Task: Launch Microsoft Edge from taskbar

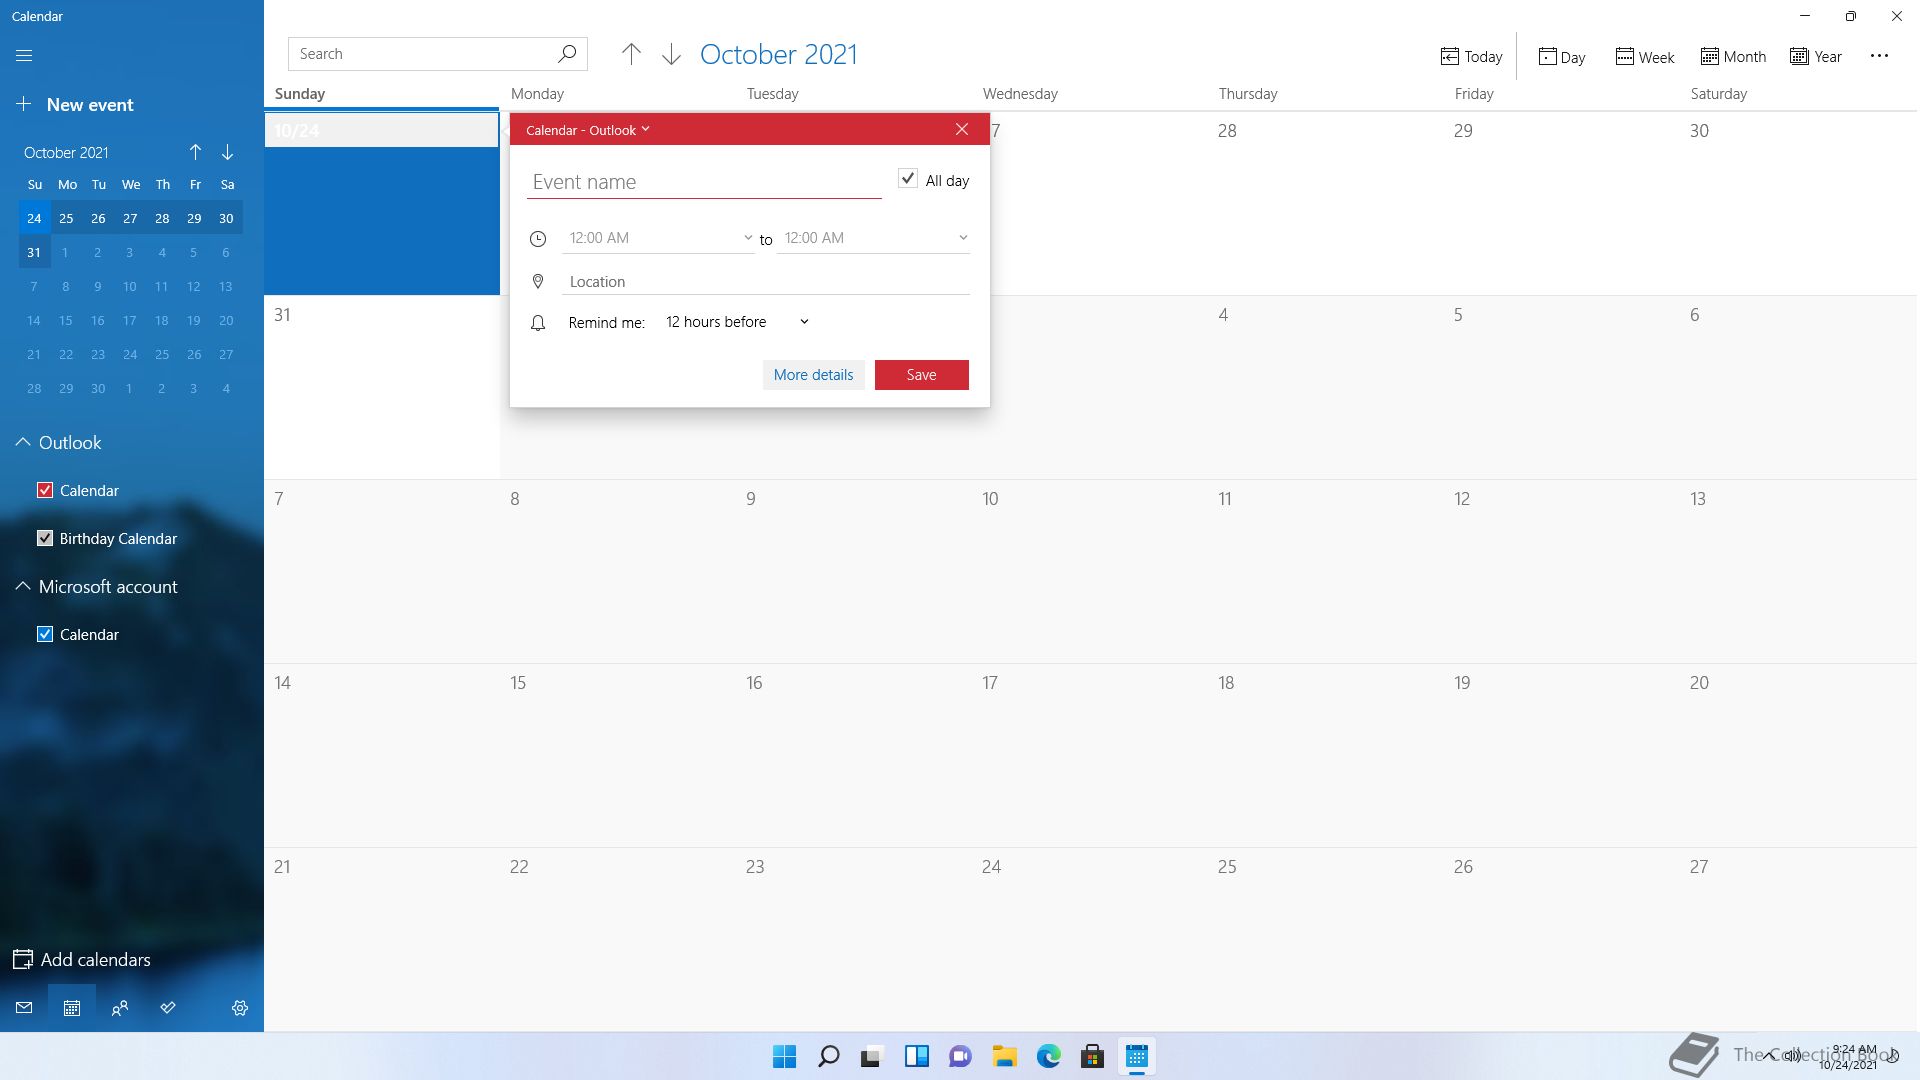Action: [x=1049, y=1056]
